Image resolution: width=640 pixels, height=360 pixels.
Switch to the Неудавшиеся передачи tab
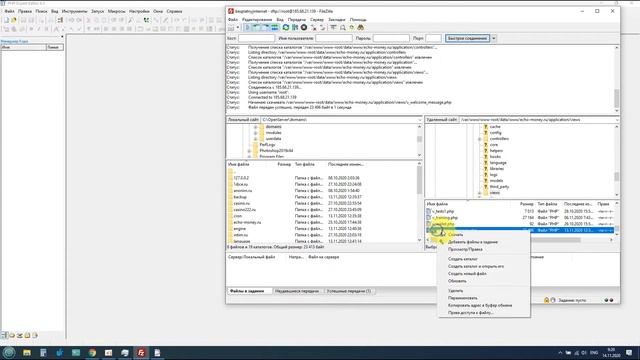tap(297, 291)
